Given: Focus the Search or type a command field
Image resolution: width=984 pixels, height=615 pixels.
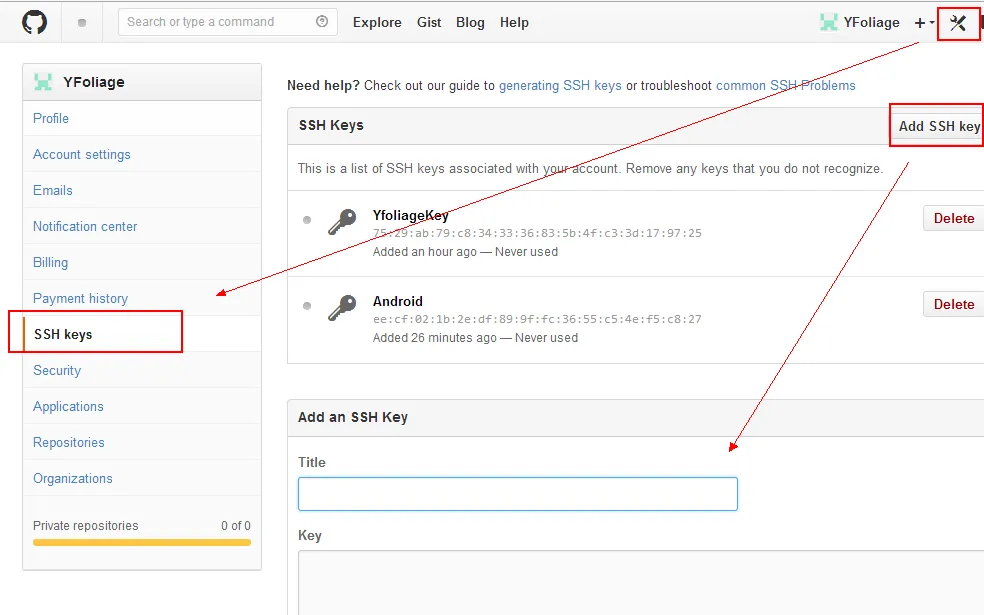Looking at the screenshot, I should [228, 22].
